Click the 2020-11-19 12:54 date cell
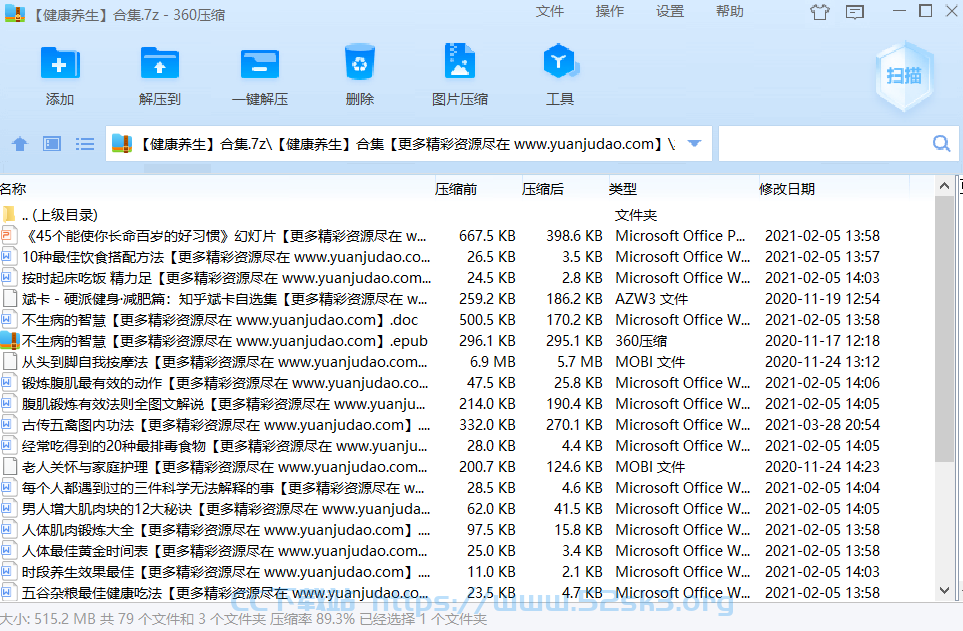The width and height of the screenshot is (963, 631). click(x=822, y=299)
